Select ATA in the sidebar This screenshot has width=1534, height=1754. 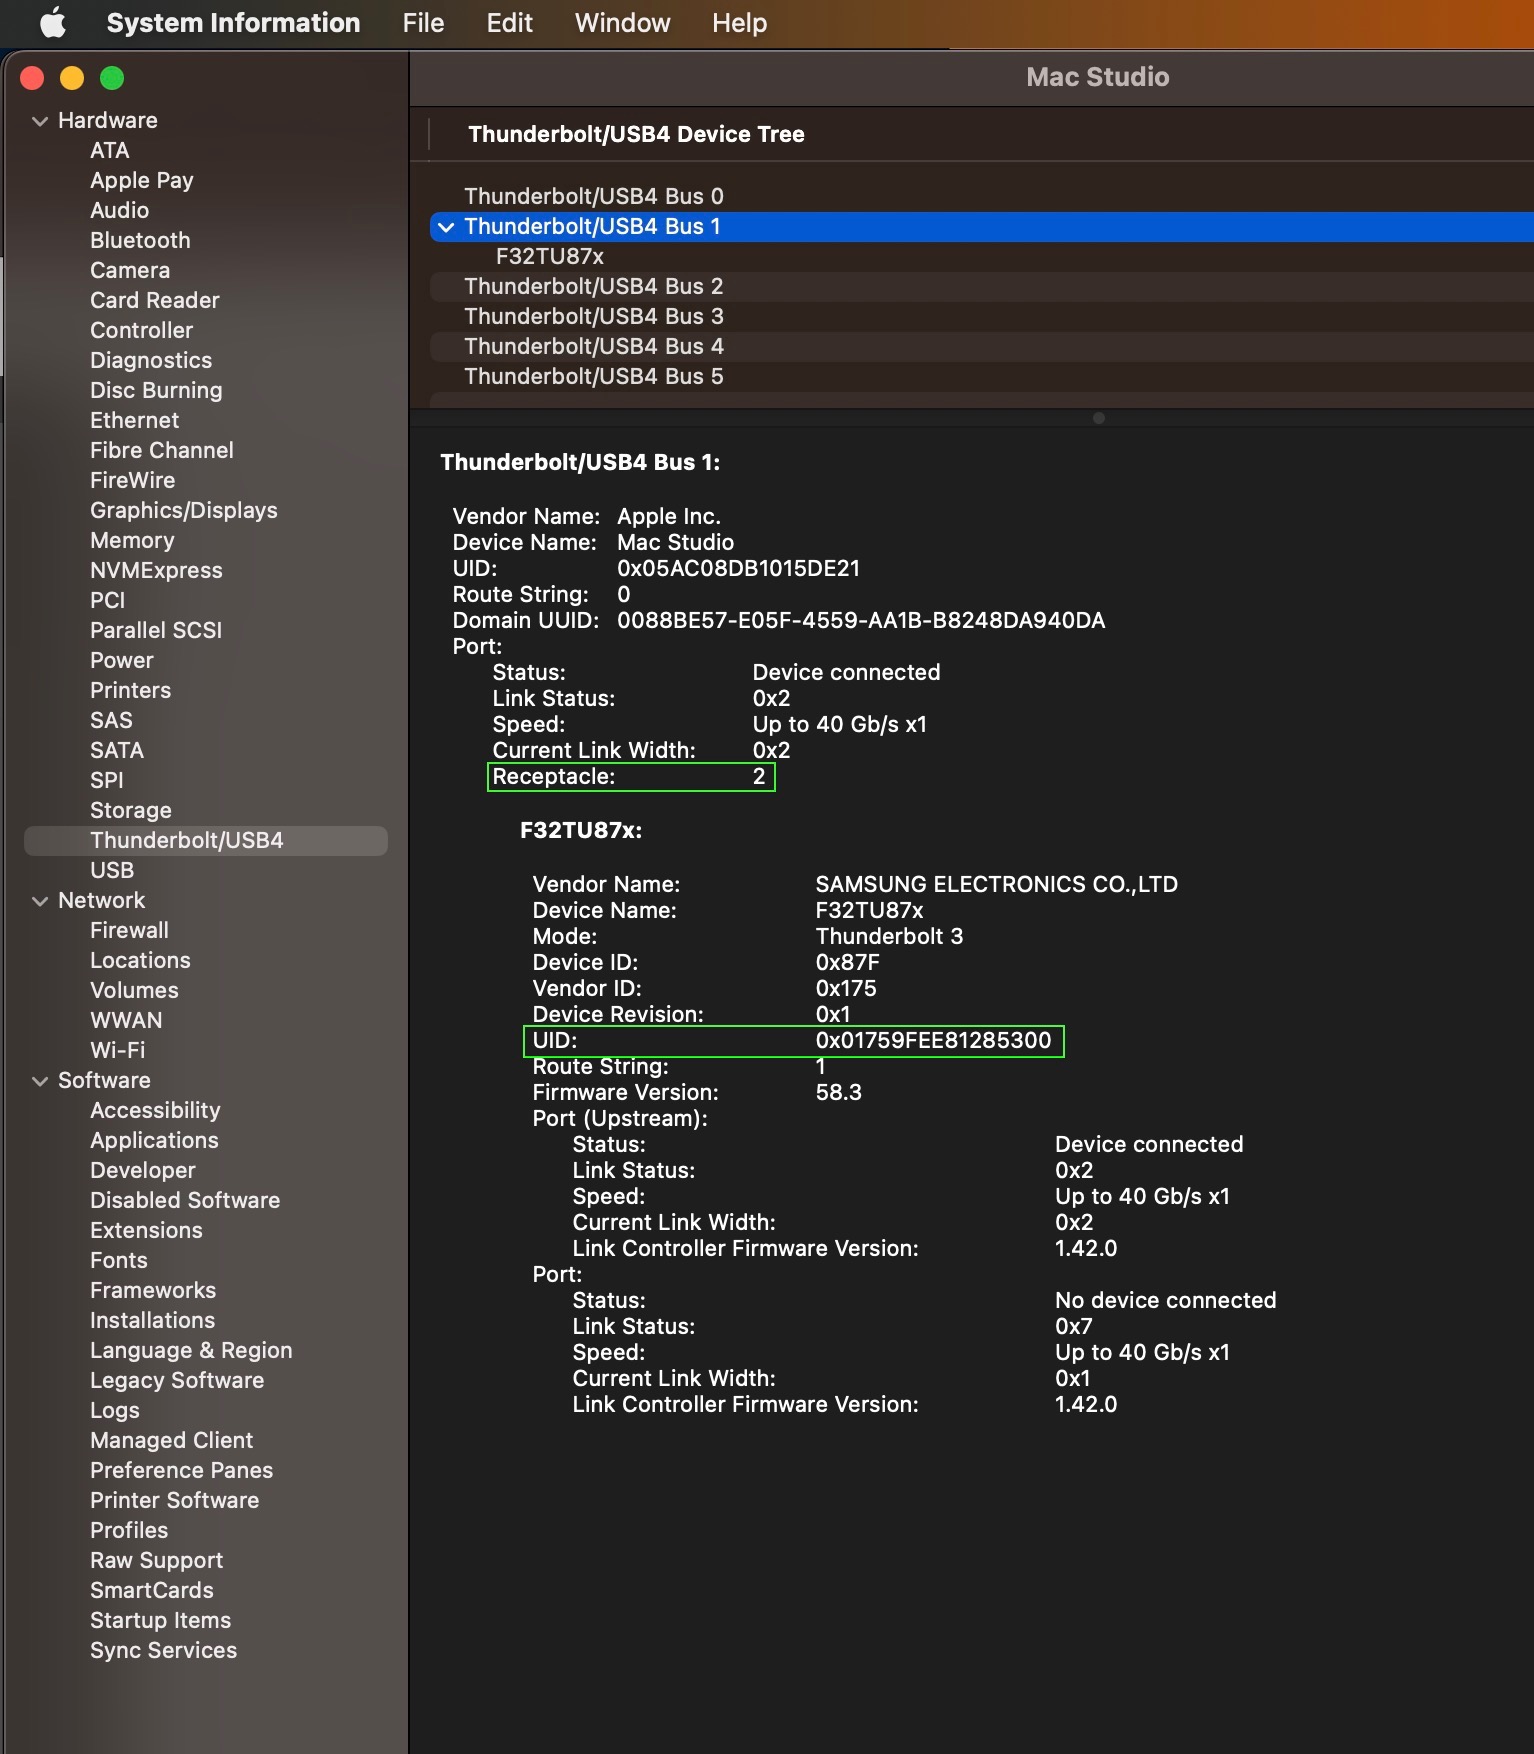[x=109, y=150]
